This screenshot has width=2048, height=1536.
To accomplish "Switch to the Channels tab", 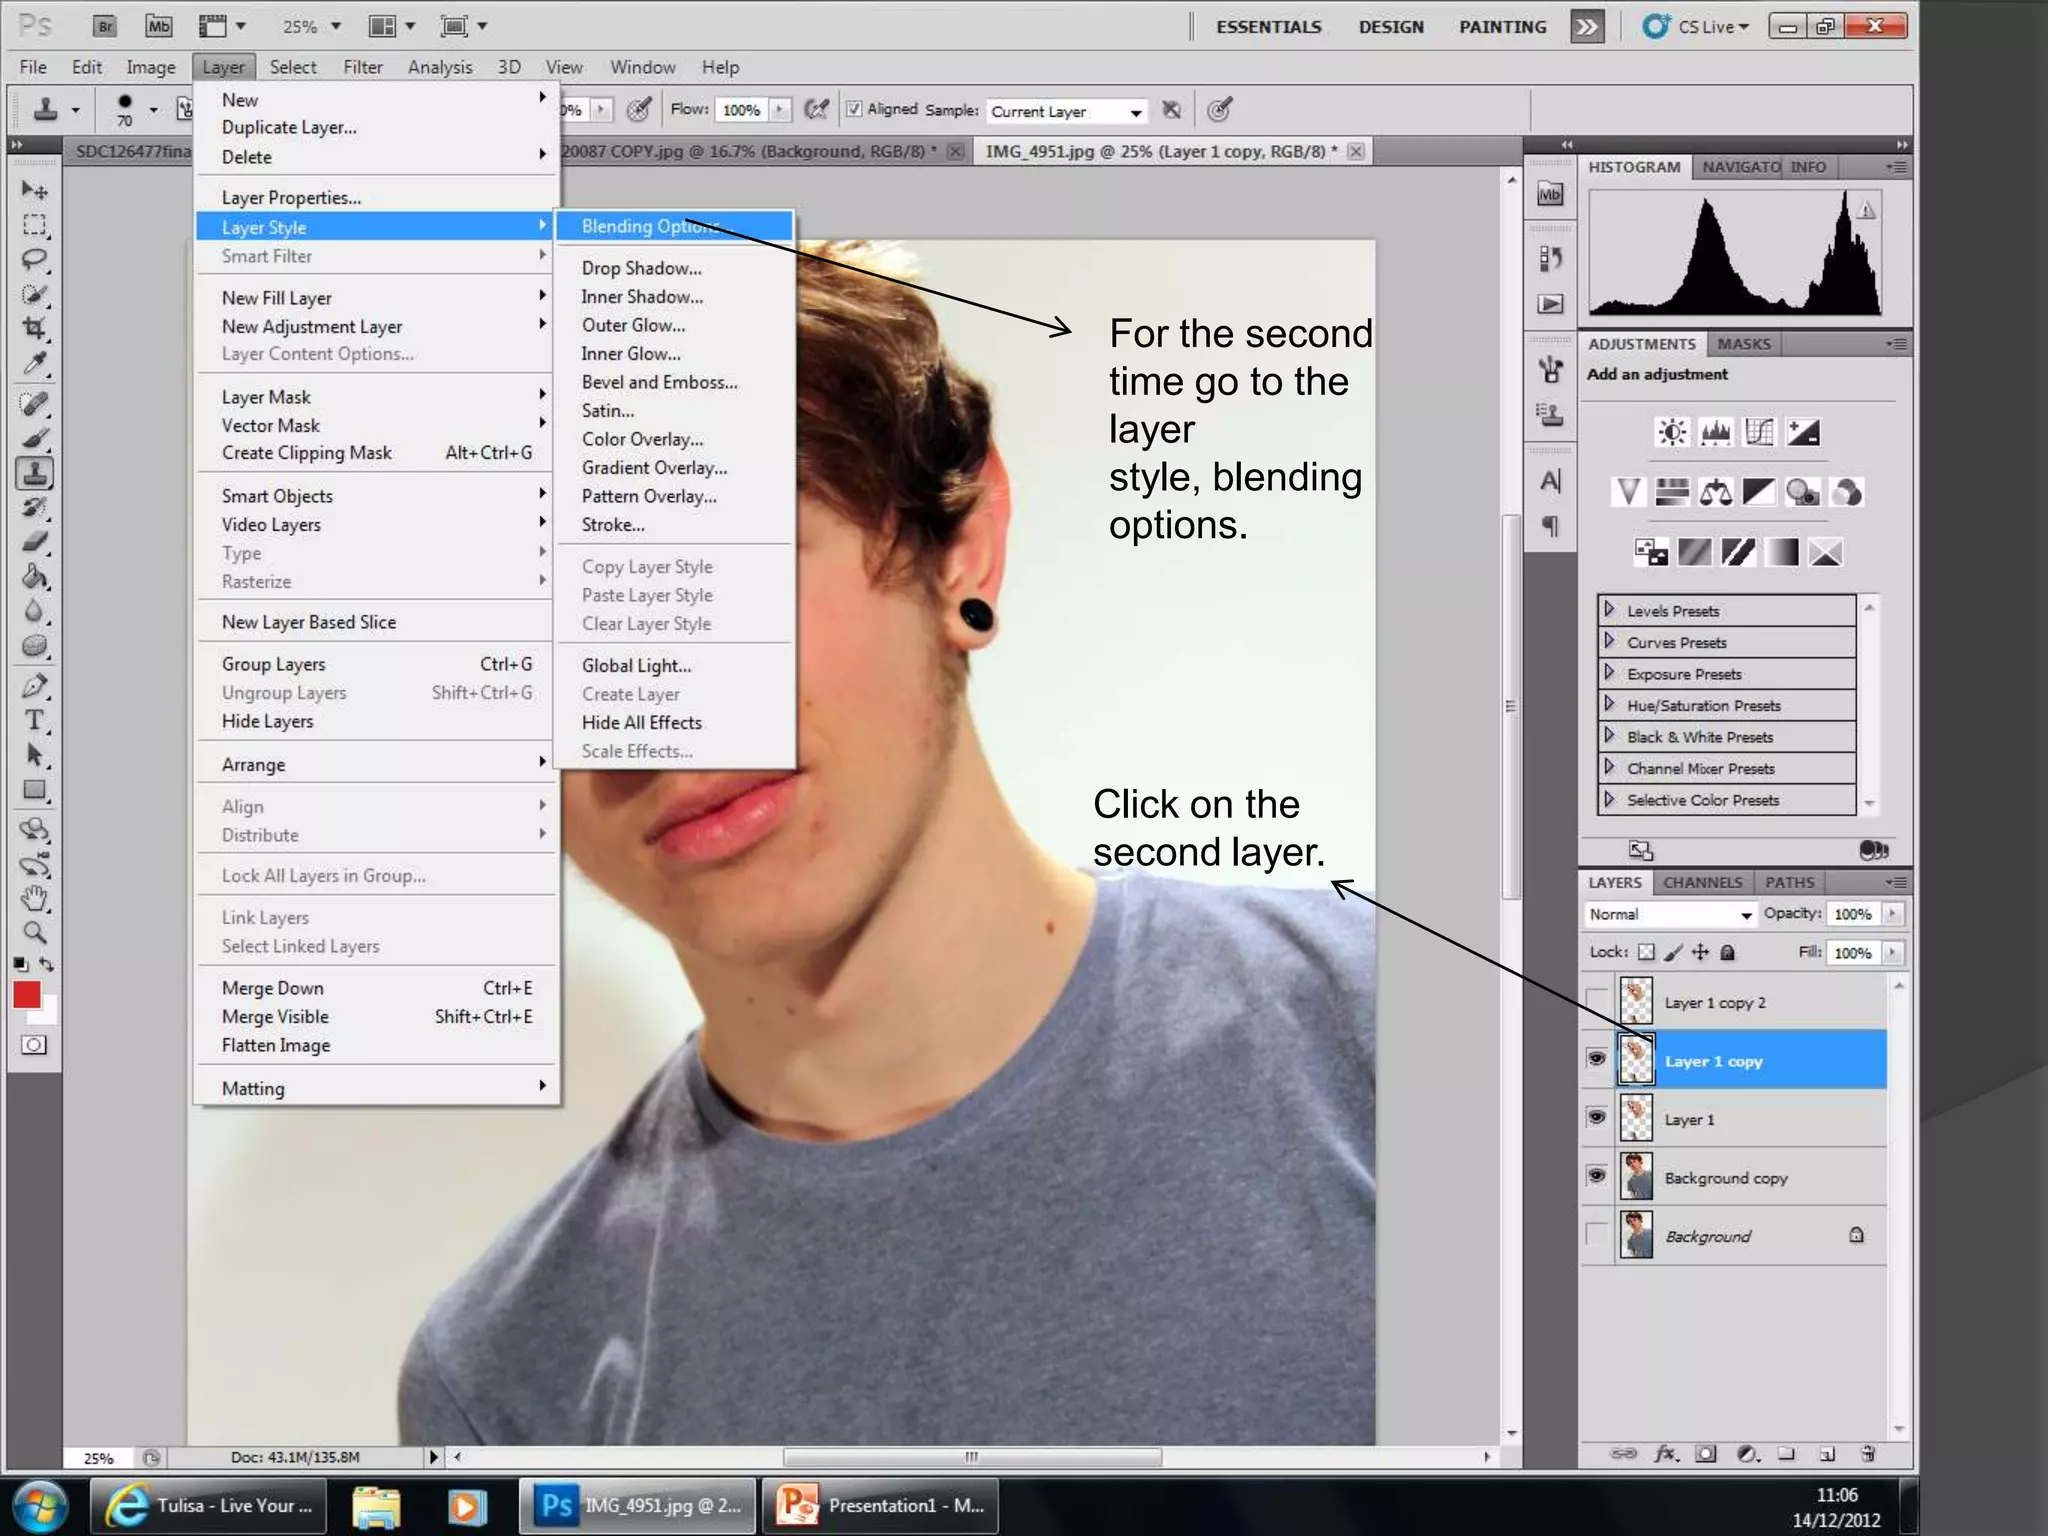I will pyautogui.click(x=1702, y=882).
